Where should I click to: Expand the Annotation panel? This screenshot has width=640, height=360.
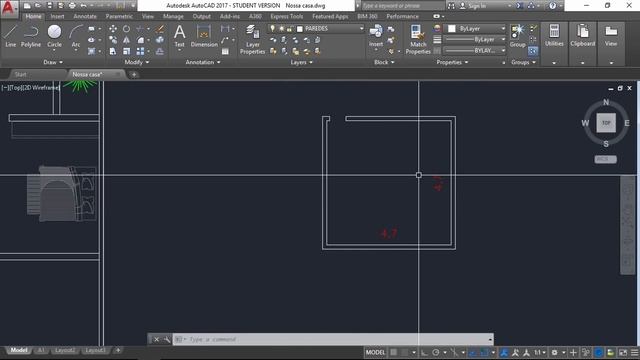coord(203,62)
